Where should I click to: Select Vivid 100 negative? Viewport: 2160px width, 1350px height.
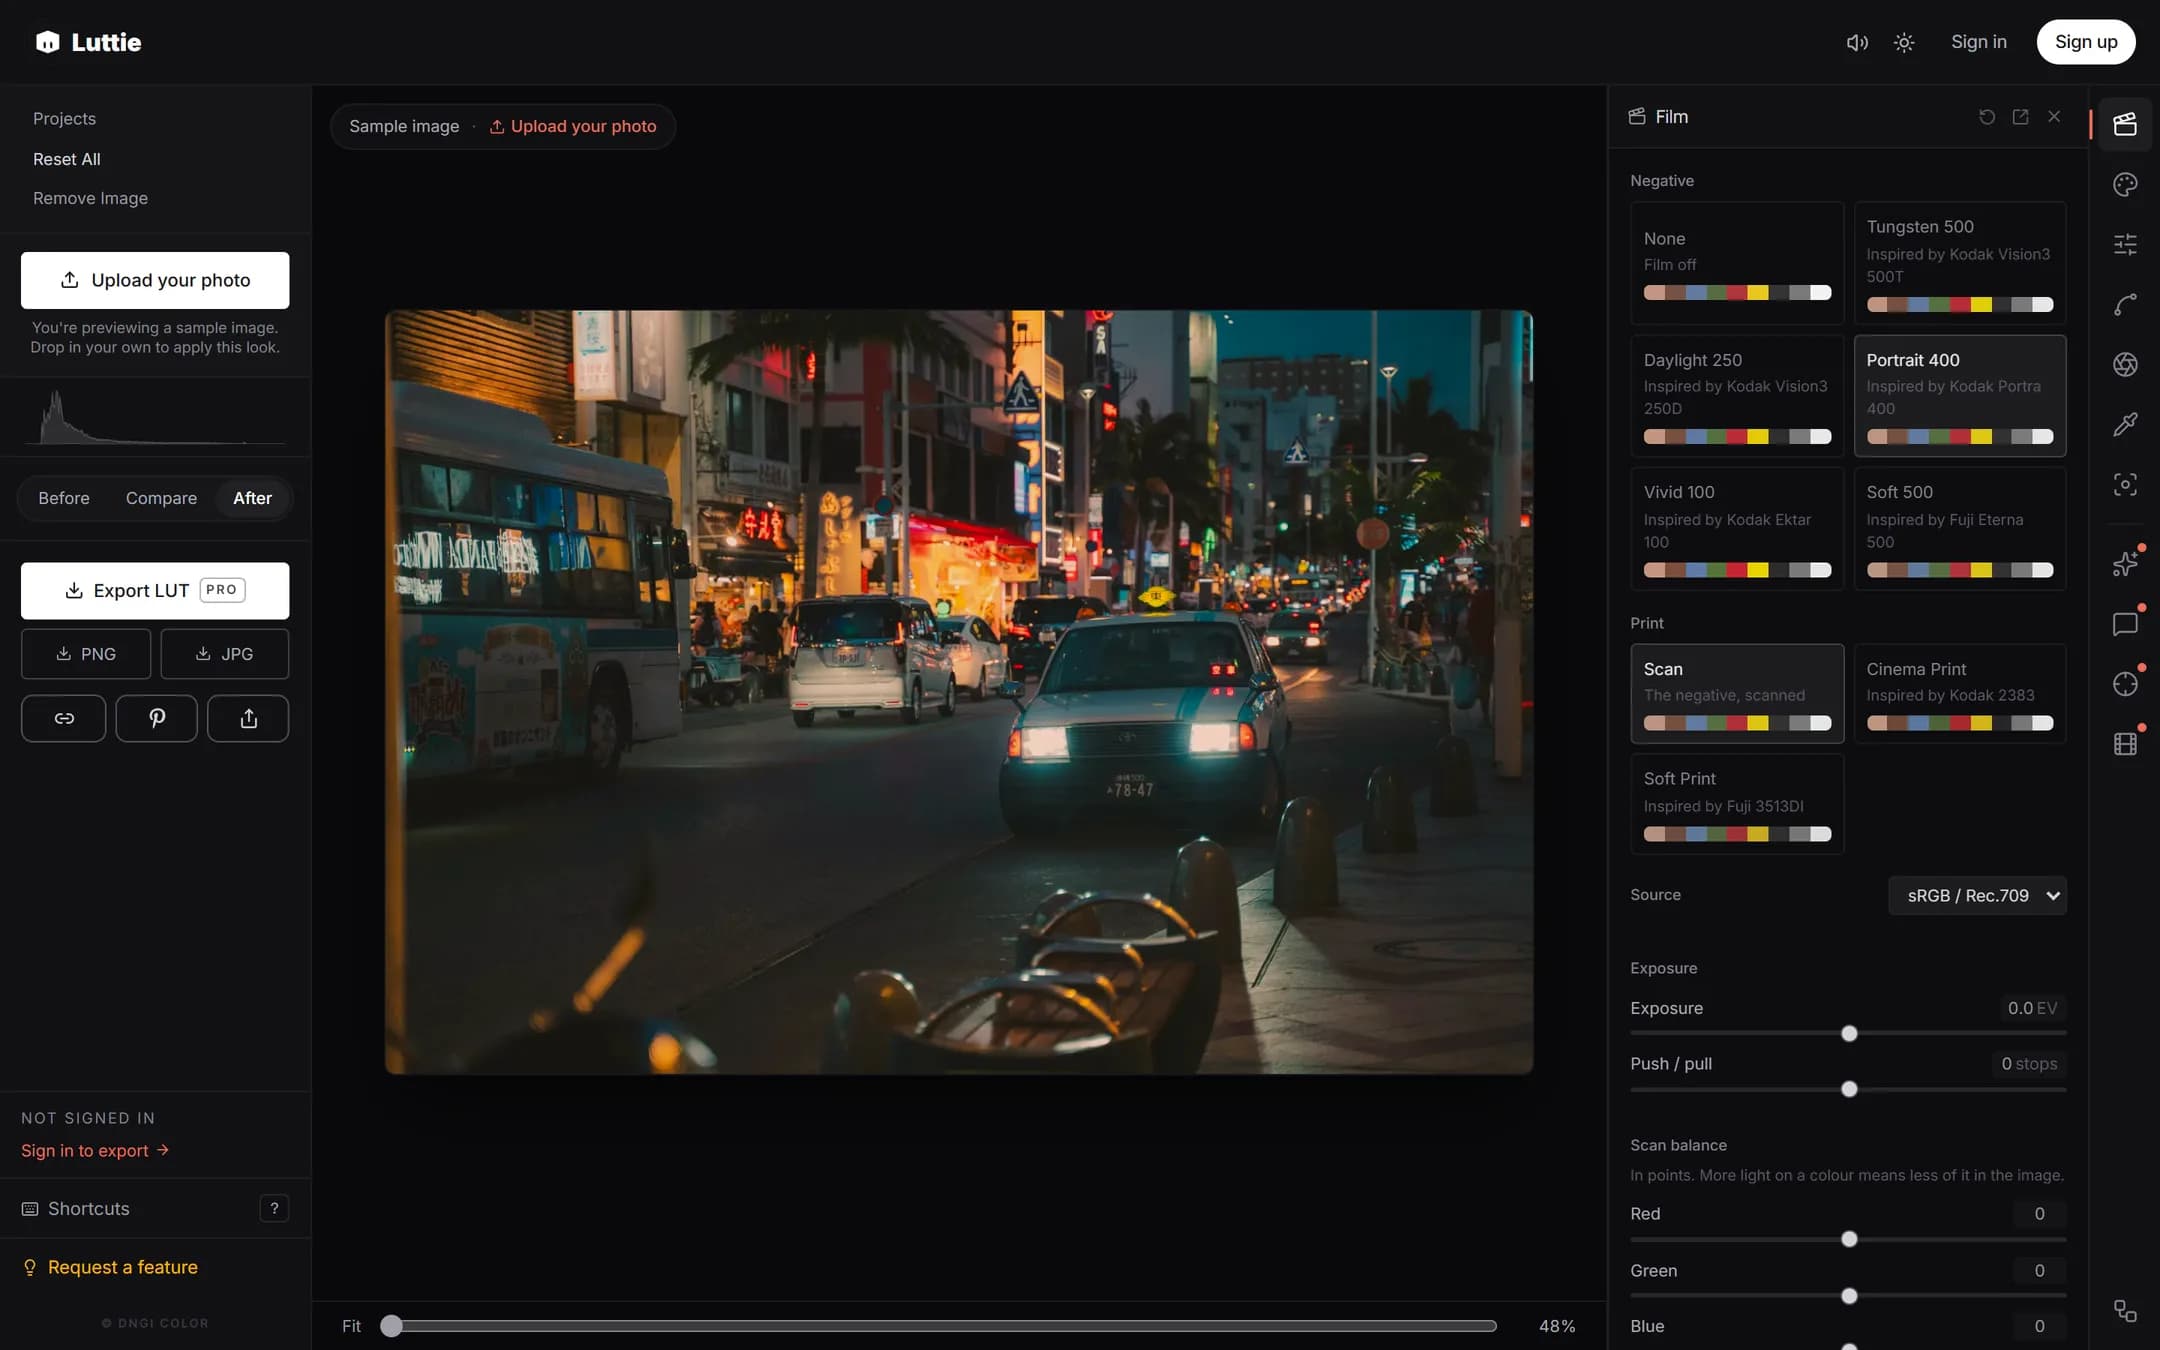coord(1736,528)
